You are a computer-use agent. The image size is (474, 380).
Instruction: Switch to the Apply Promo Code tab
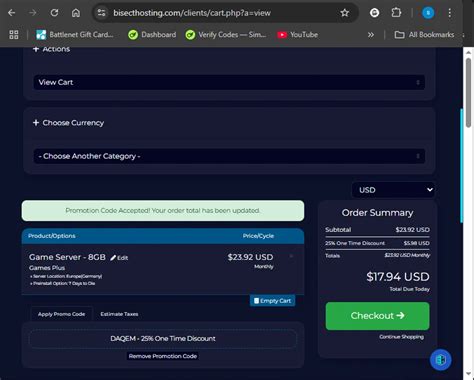tap(61, 314)
